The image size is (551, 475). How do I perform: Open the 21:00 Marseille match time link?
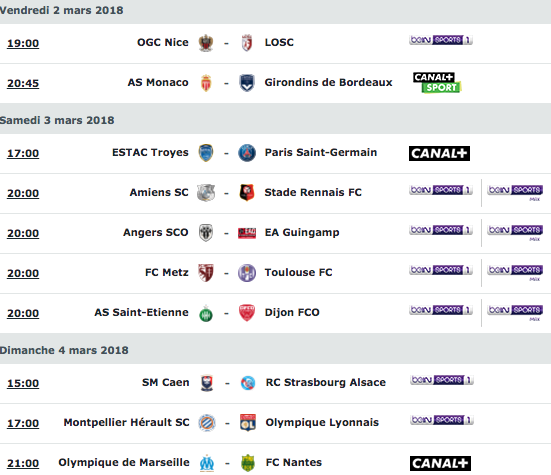pos(23,463)
